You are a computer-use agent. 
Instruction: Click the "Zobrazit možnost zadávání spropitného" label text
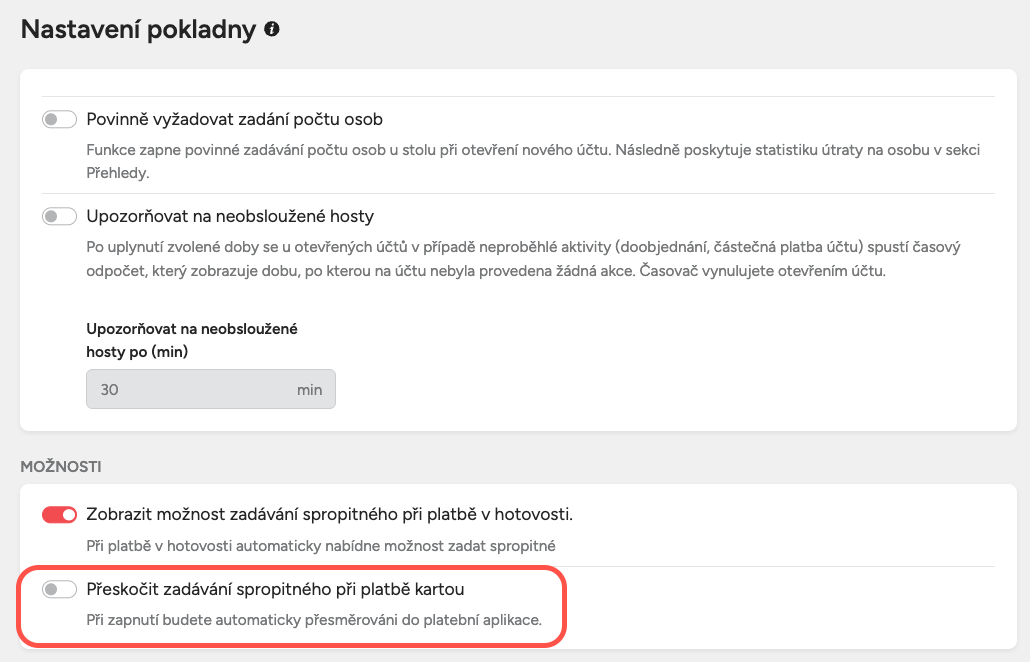330,515
